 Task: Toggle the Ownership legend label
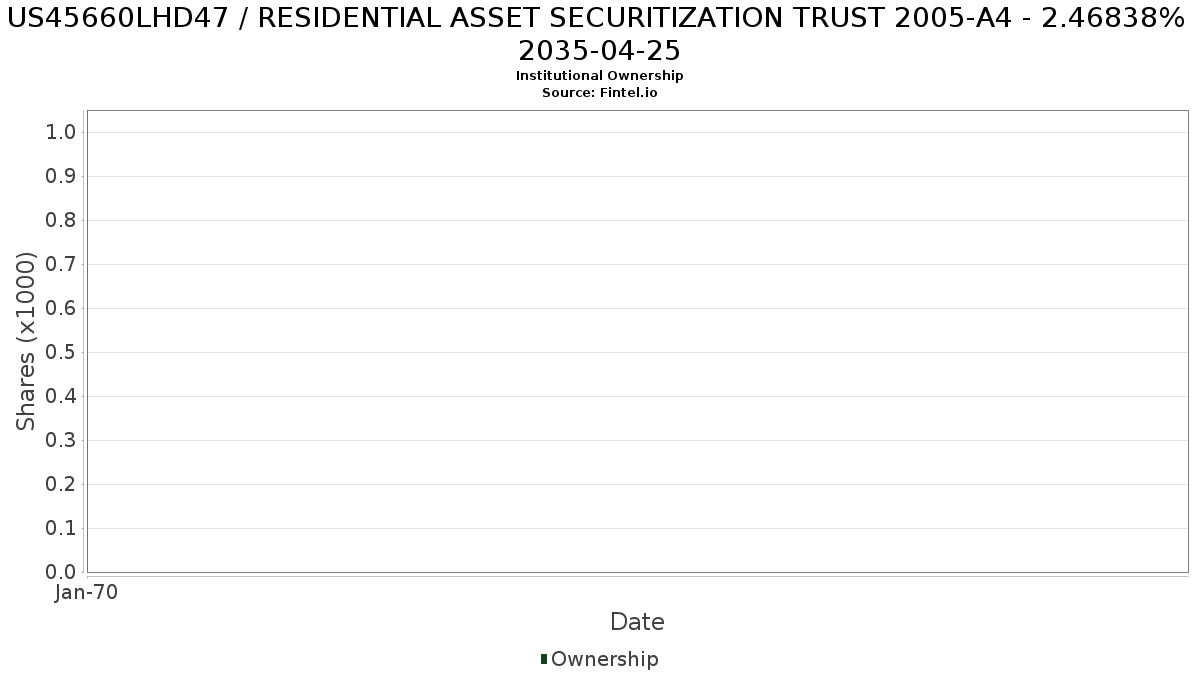point(604,659)
